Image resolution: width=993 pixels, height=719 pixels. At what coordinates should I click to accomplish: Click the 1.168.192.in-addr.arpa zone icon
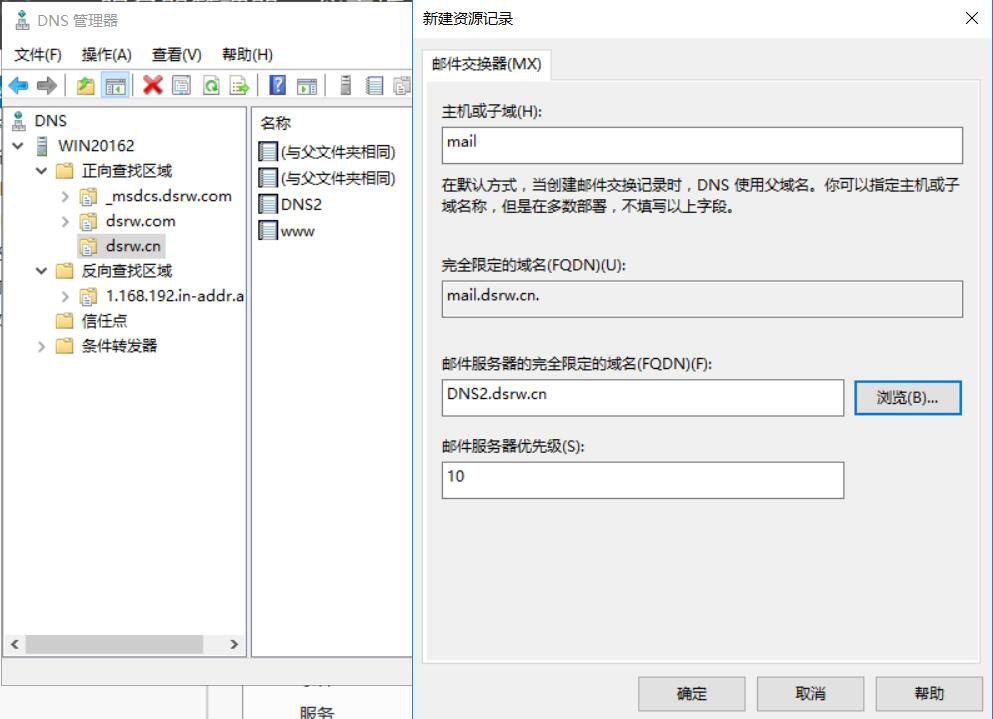coord(89,296)
